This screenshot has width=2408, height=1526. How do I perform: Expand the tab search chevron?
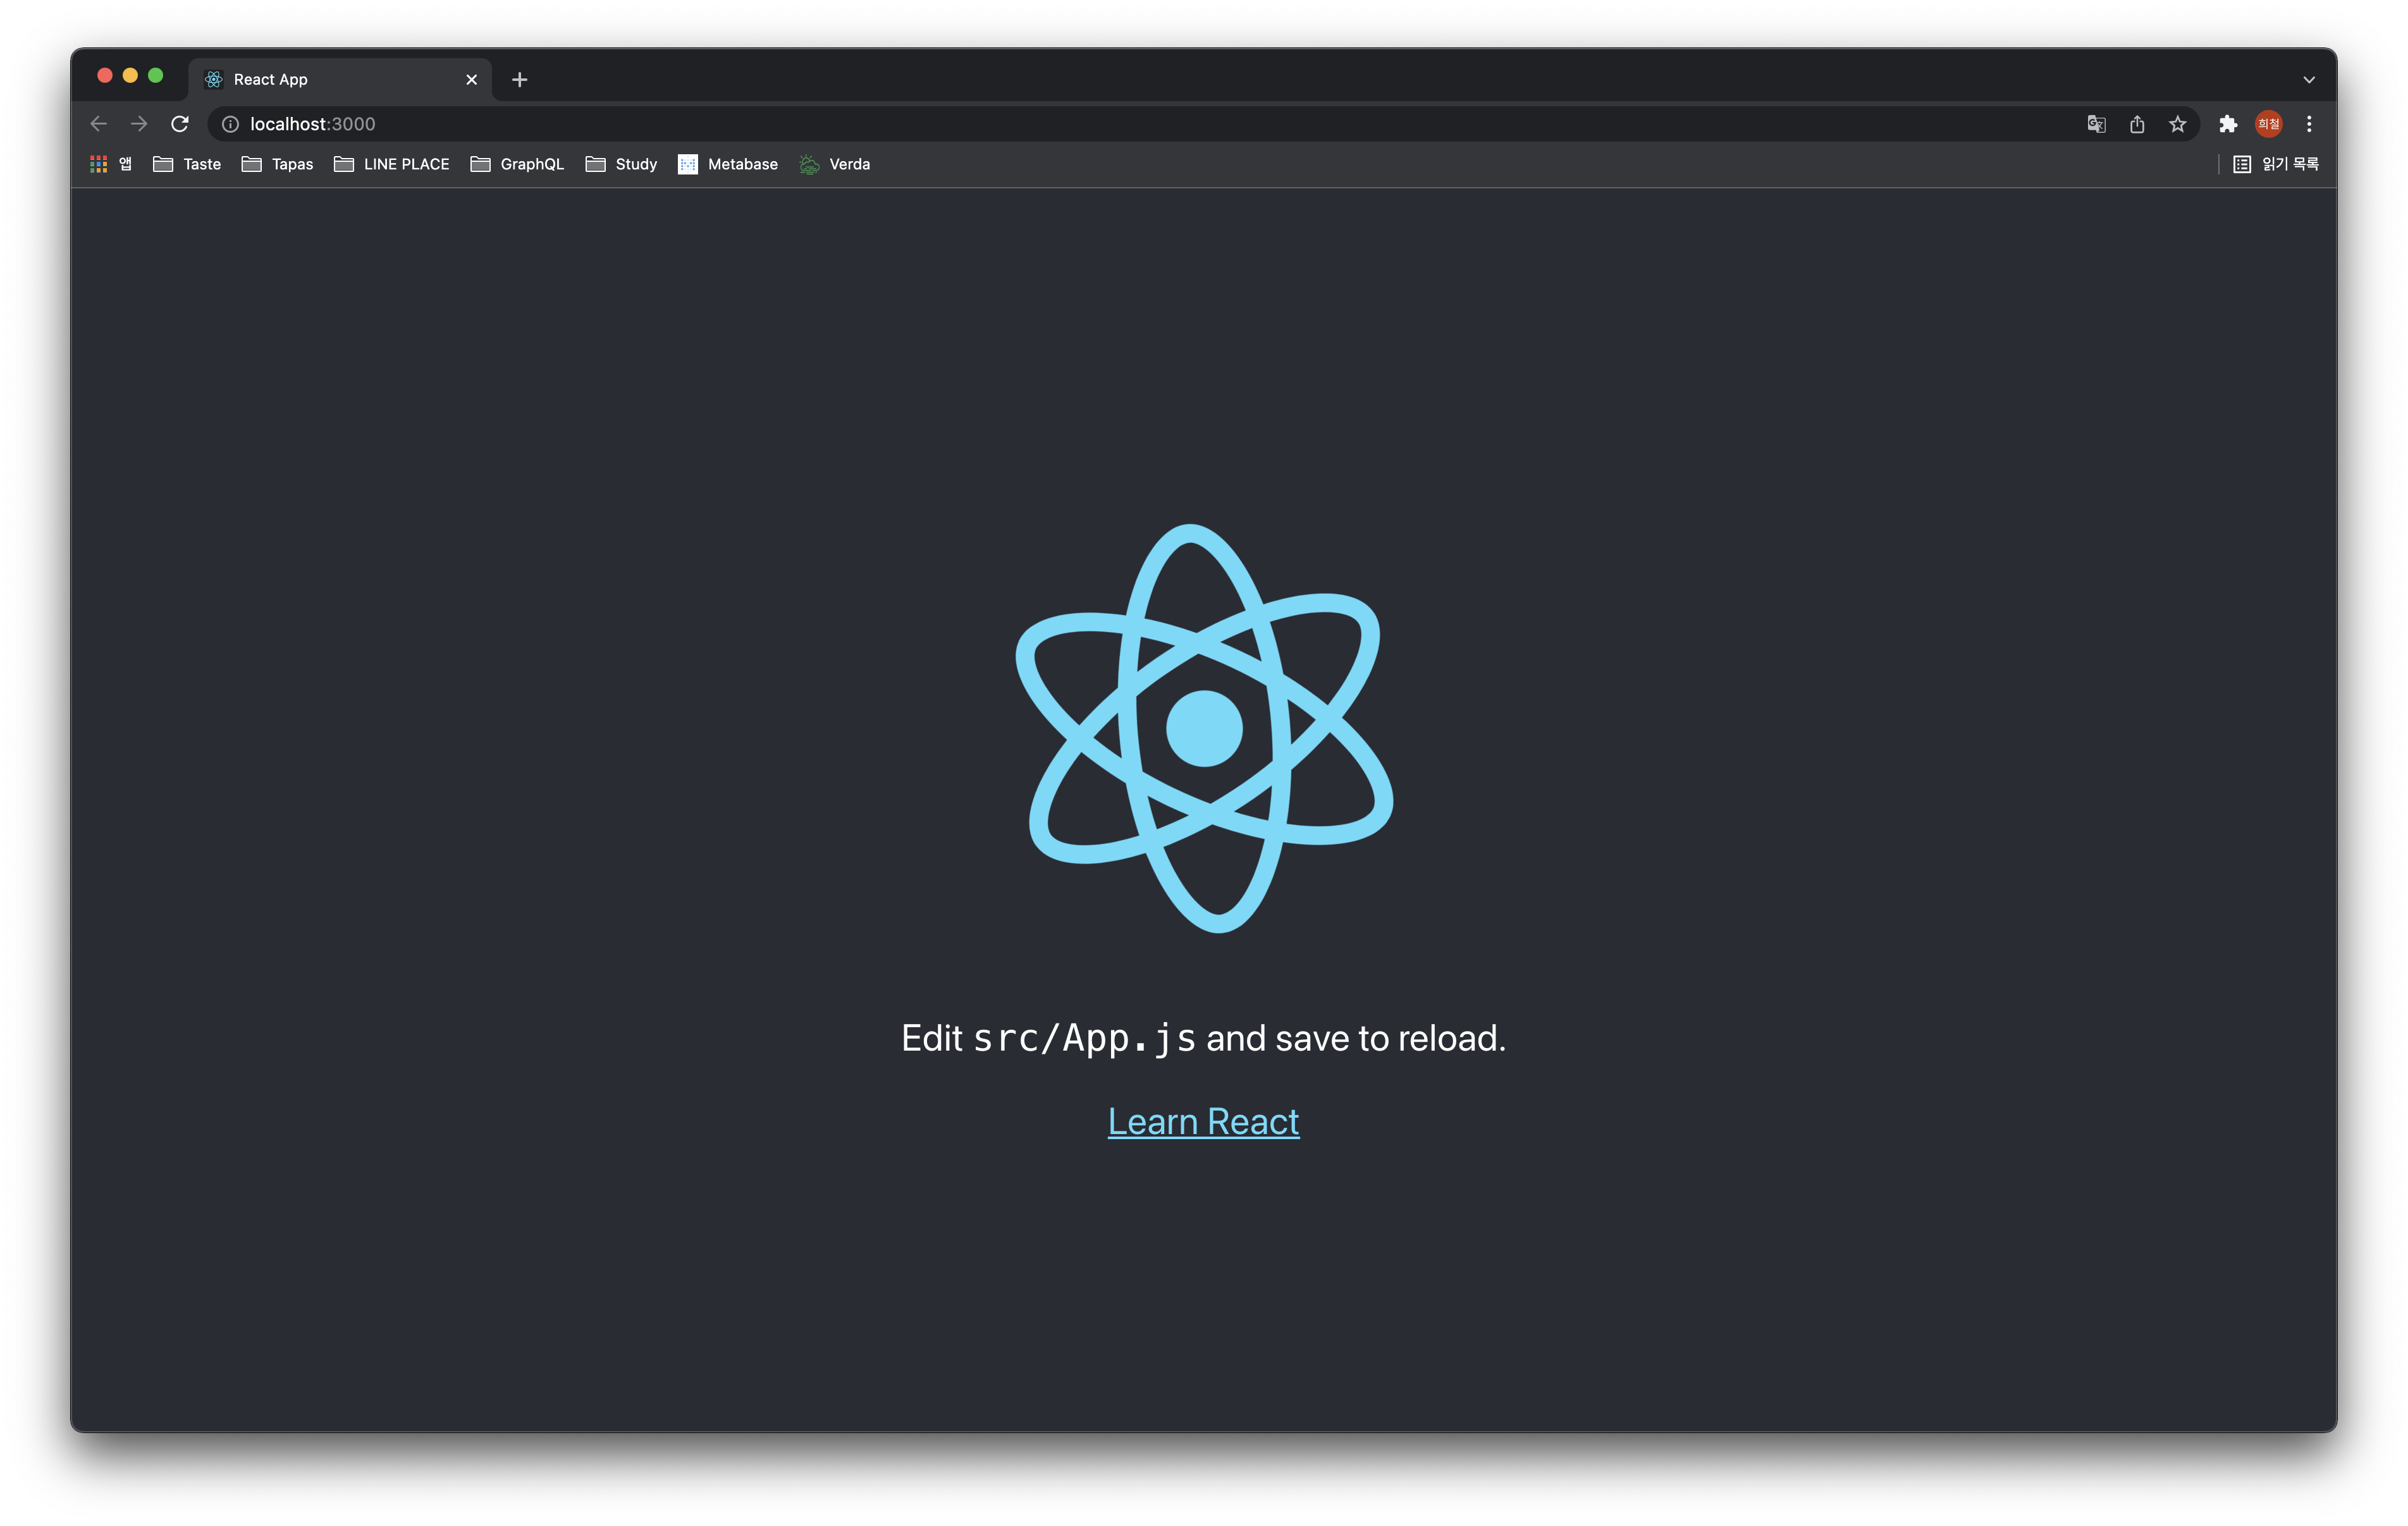(x=2309, y=80)
